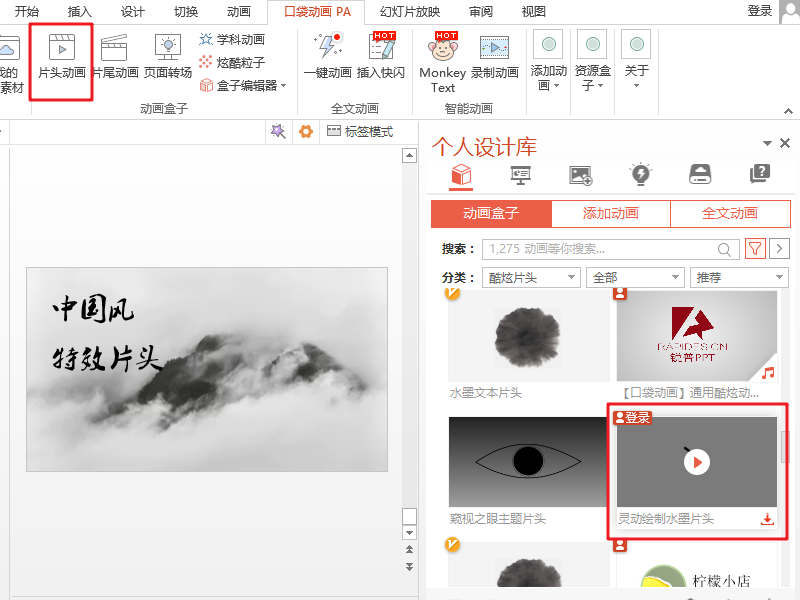This screenshot has width=800, height=600.
Task: Select the box (animation library) panel icon
Action: [x=461, y=175]
